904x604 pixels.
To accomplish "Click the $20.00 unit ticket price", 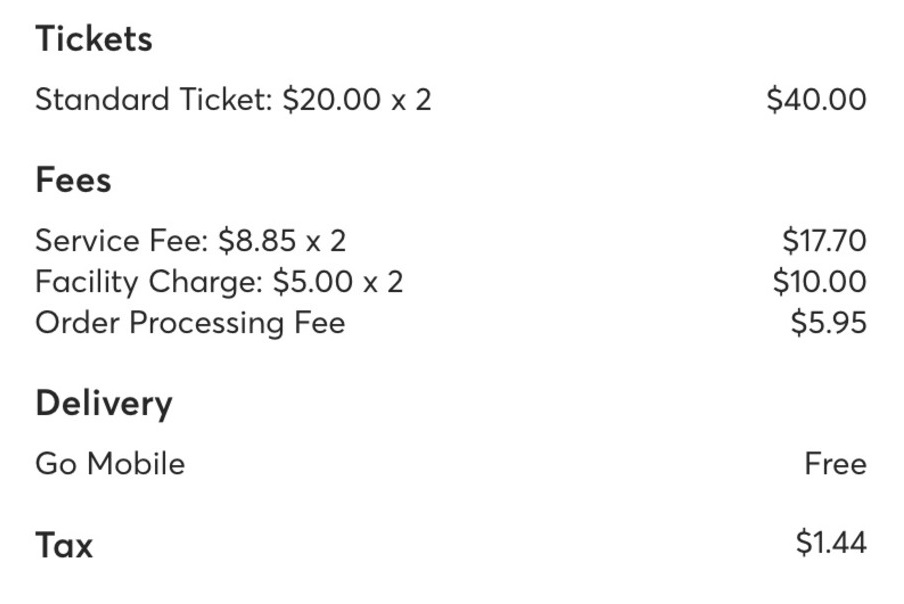I will [330, 100].
